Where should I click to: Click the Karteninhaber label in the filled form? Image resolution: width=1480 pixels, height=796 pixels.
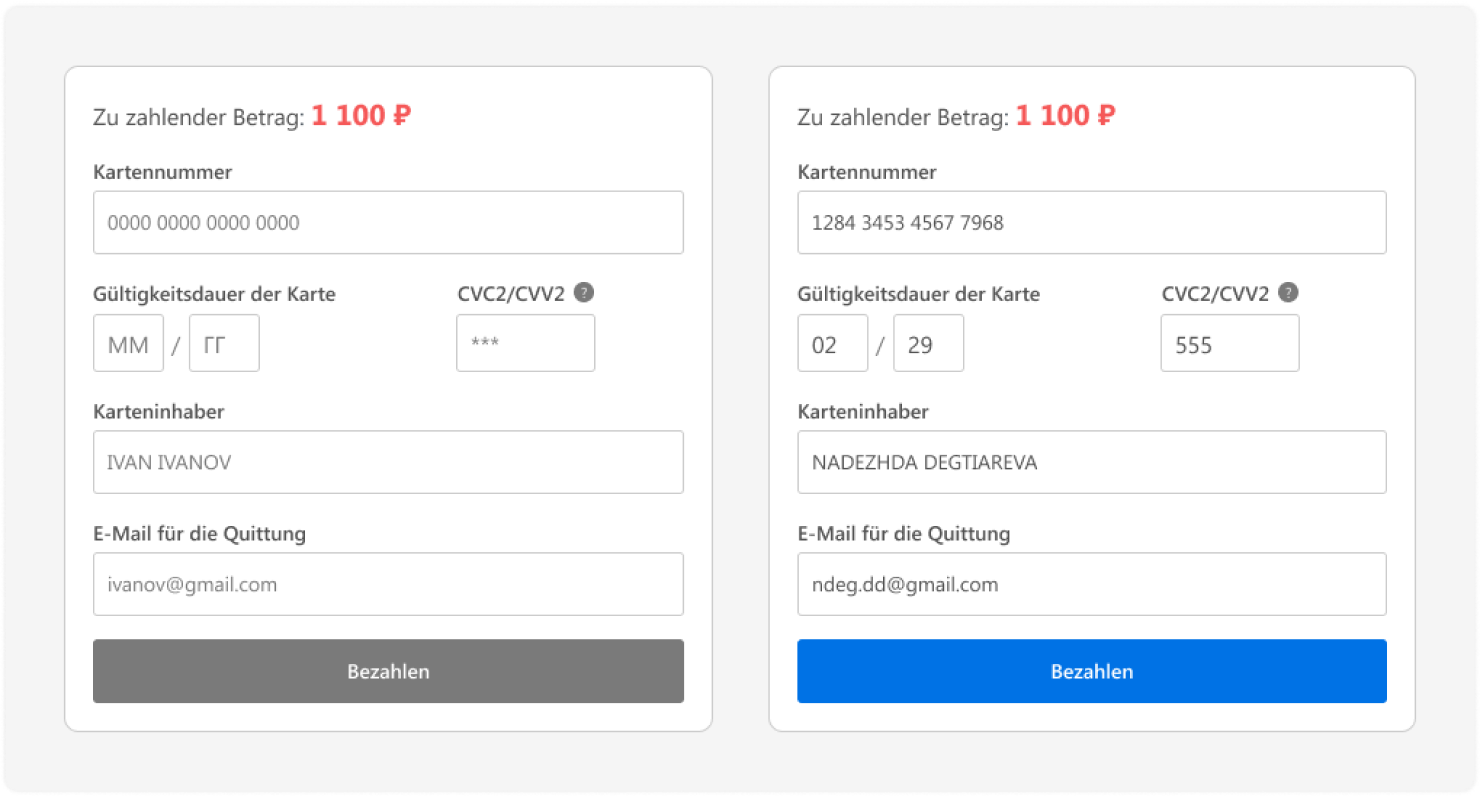863,412
